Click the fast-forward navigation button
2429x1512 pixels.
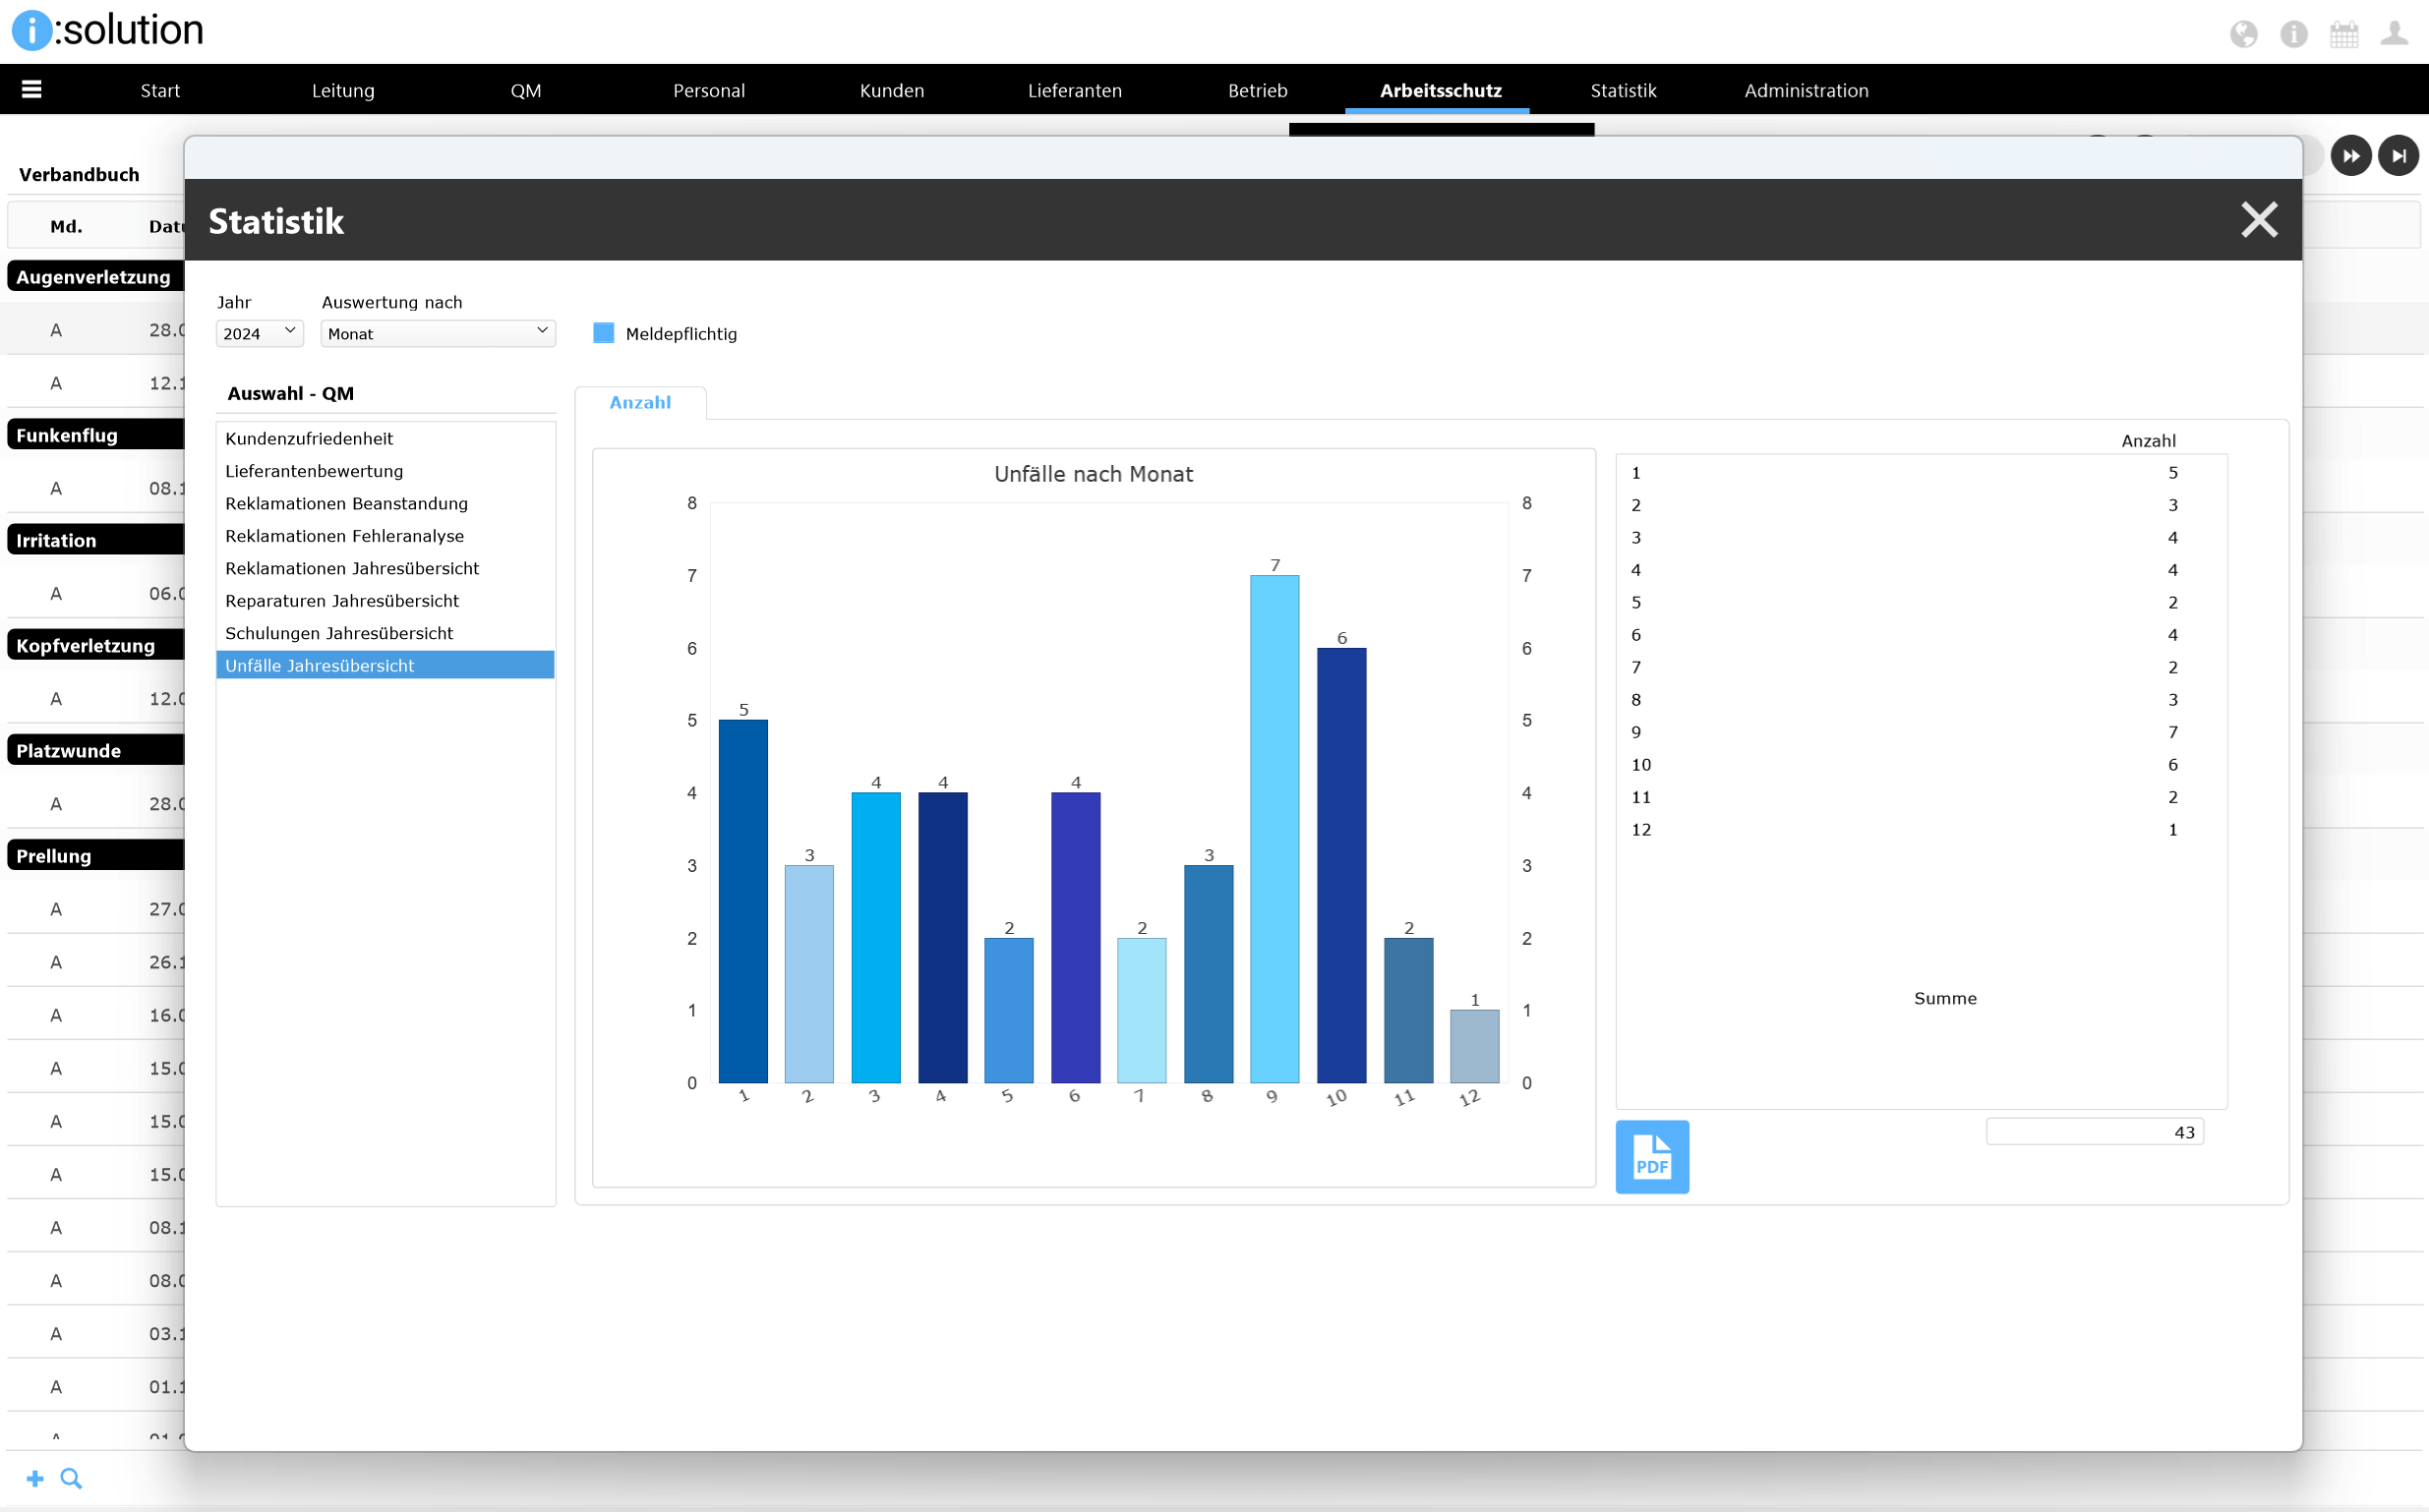tap(2350, 156)
